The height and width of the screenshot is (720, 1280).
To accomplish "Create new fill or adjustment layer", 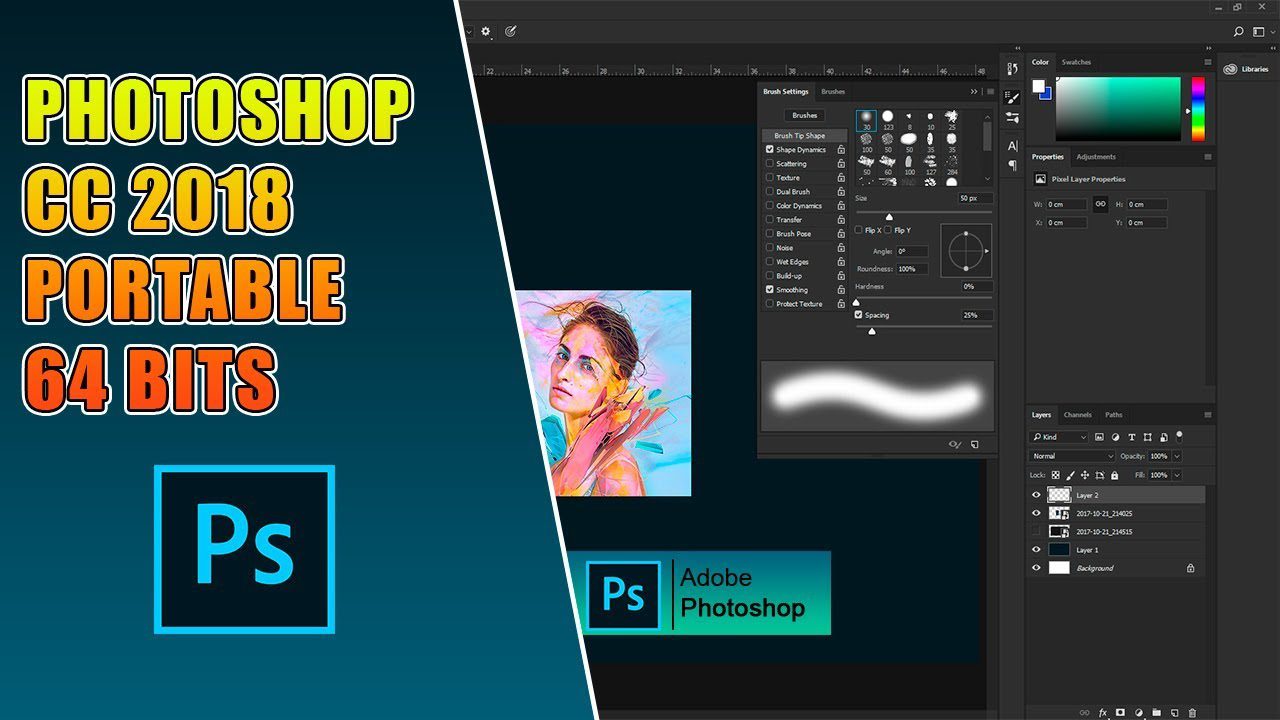I will [x=1139, y=713].
